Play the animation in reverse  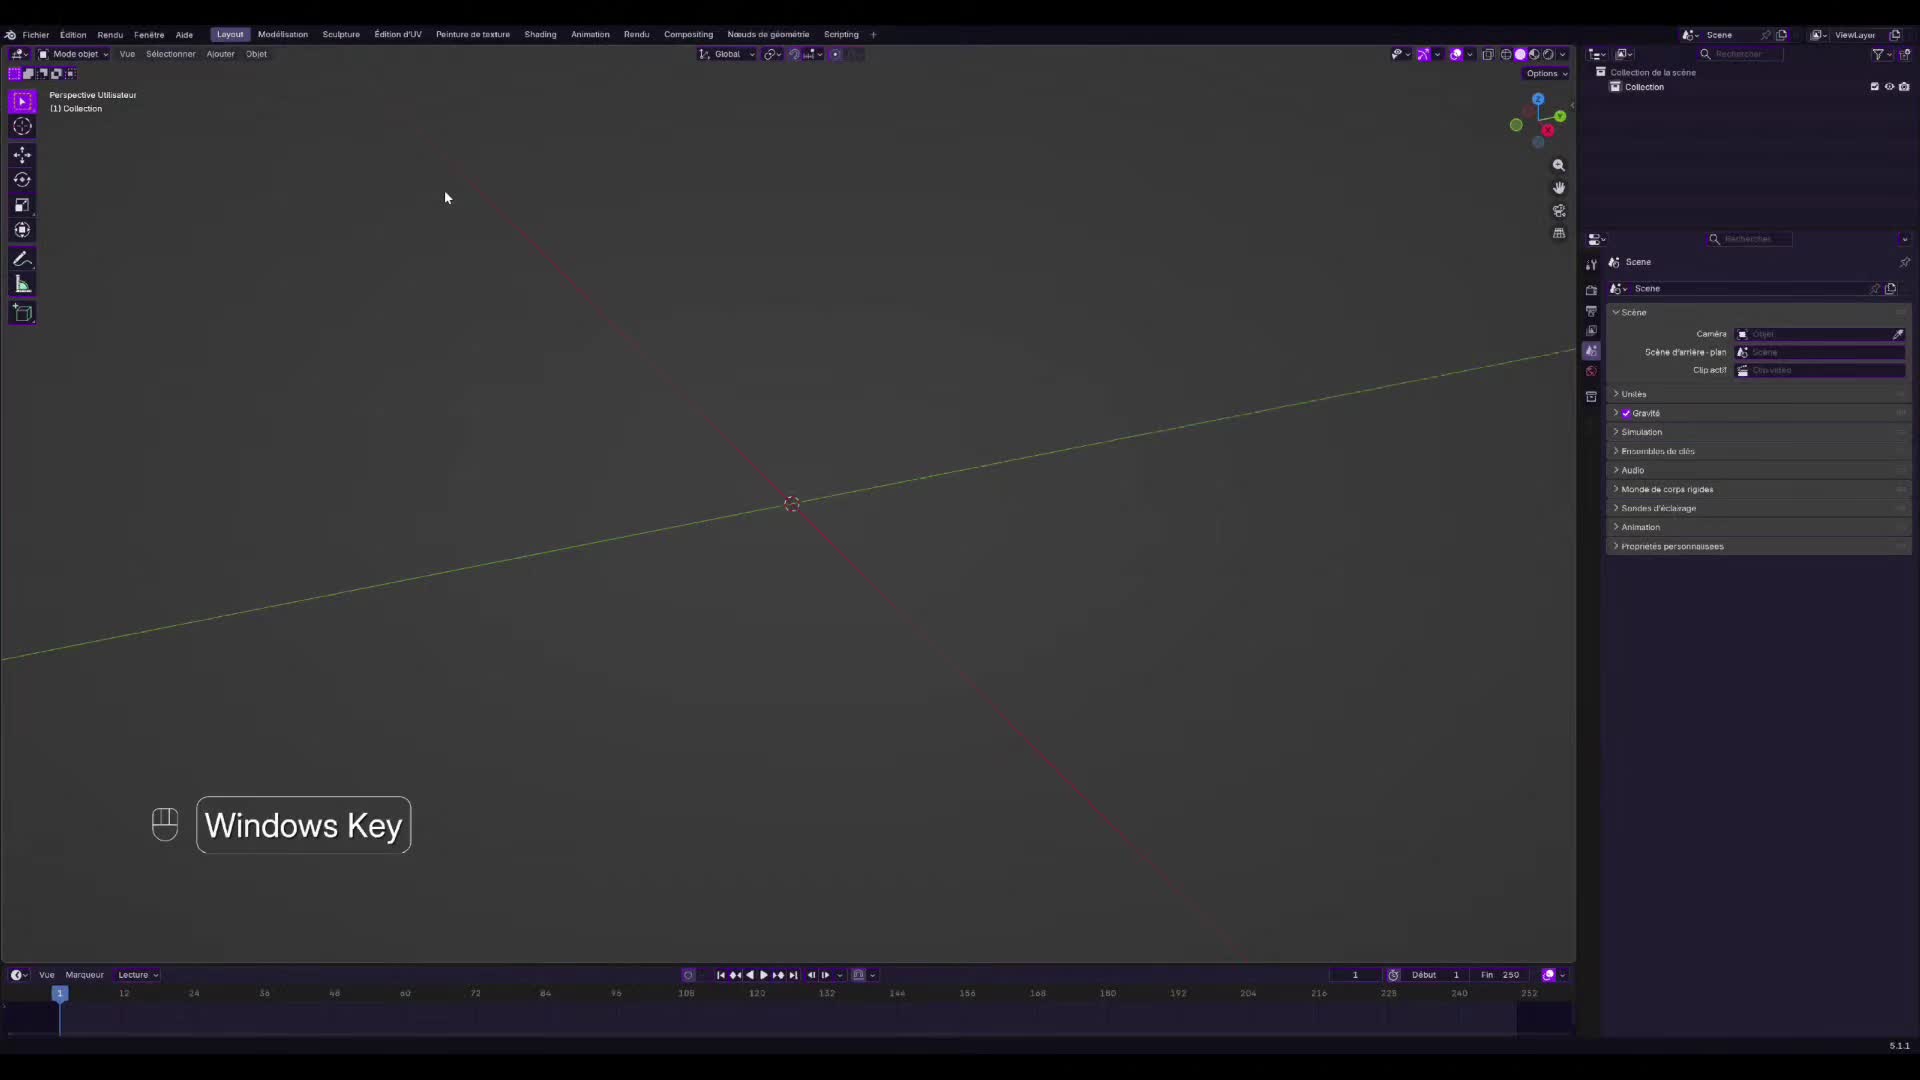(750, 975)
